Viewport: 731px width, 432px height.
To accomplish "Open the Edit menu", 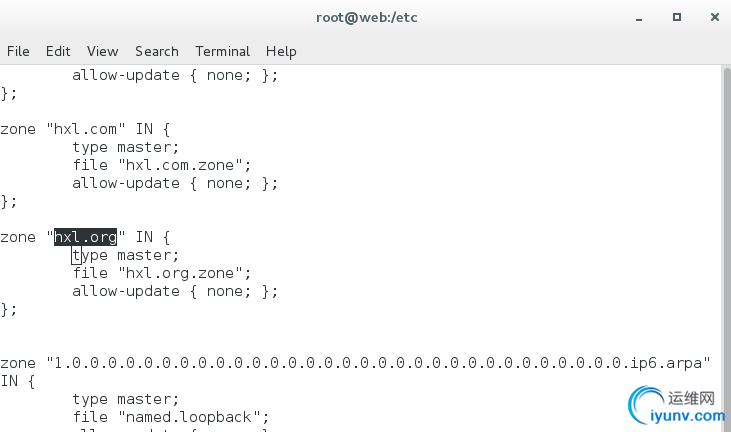I will coord(58,51).
